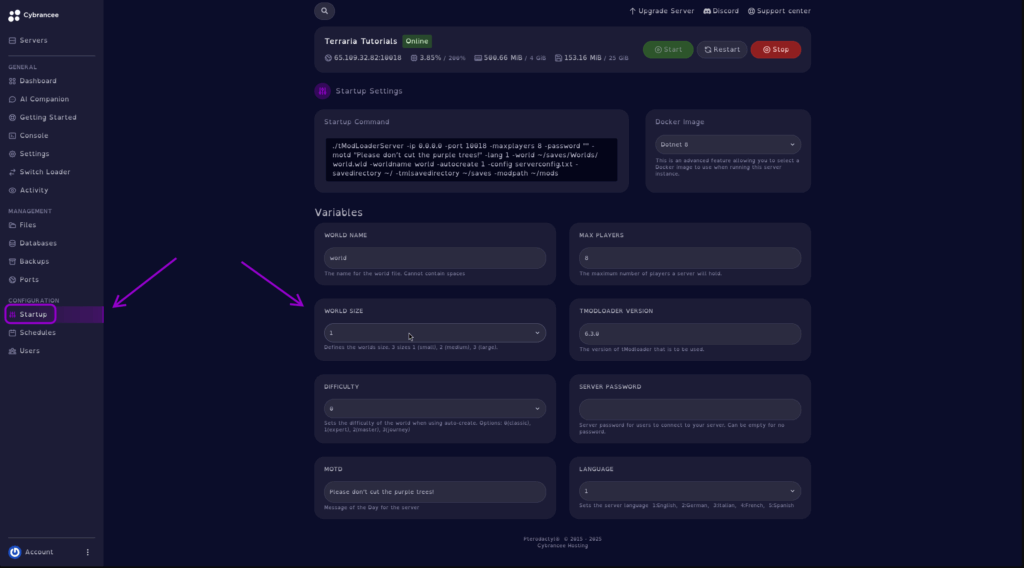Screen dimensions: 1024x568
Task: Click the Console terminal icon
Action: (x=12, y=136)
